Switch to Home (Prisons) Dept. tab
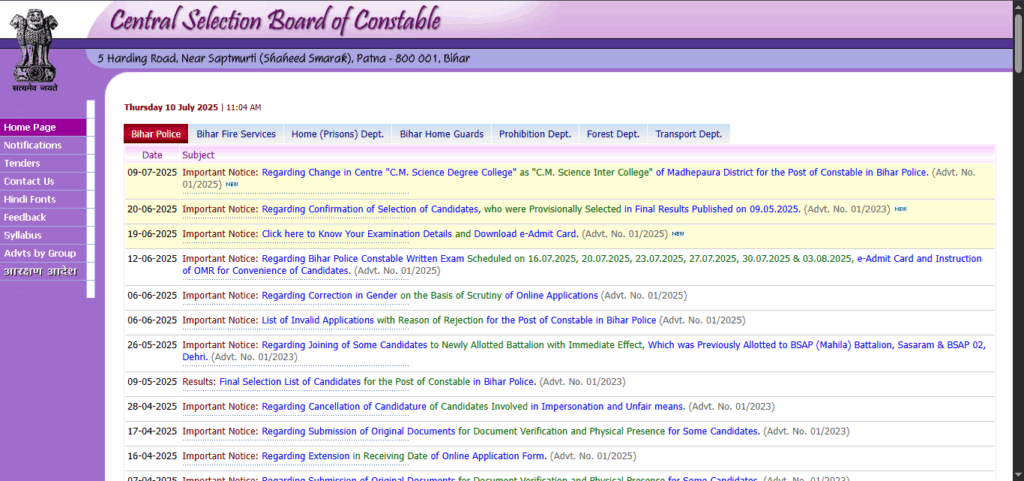The image size is (1024, 481). (338, 134)
